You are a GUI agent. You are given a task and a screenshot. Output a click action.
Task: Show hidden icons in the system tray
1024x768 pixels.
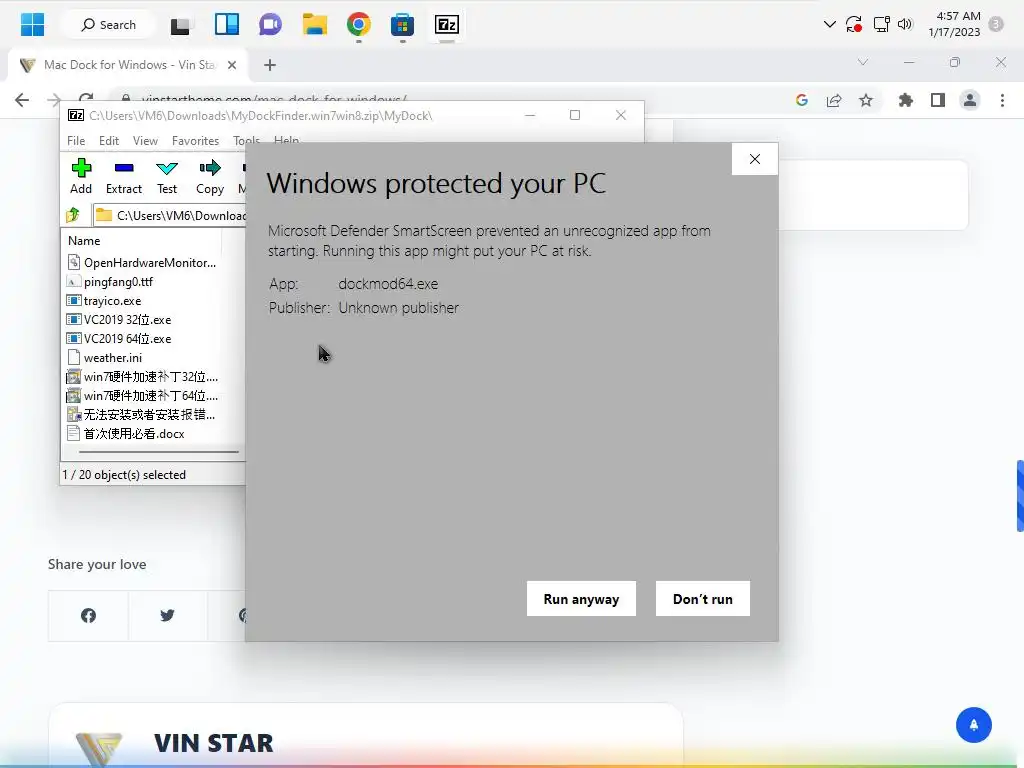click(x=829, y=24)
